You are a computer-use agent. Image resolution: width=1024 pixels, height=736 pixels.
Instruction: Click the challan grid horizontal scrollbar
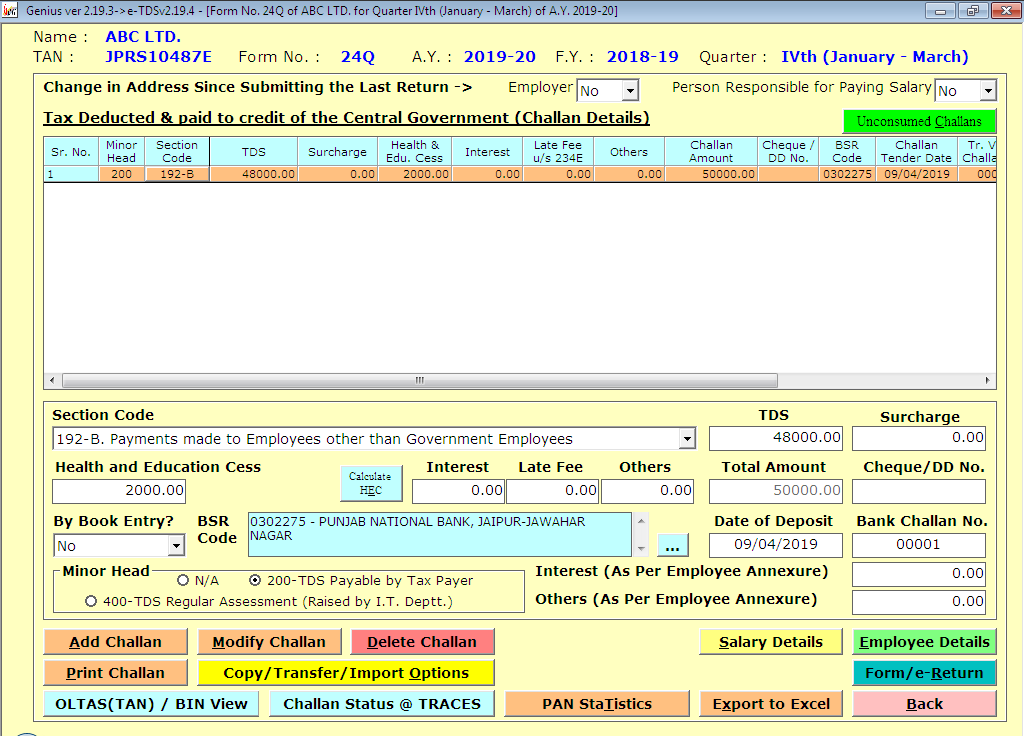pos(420,381)
